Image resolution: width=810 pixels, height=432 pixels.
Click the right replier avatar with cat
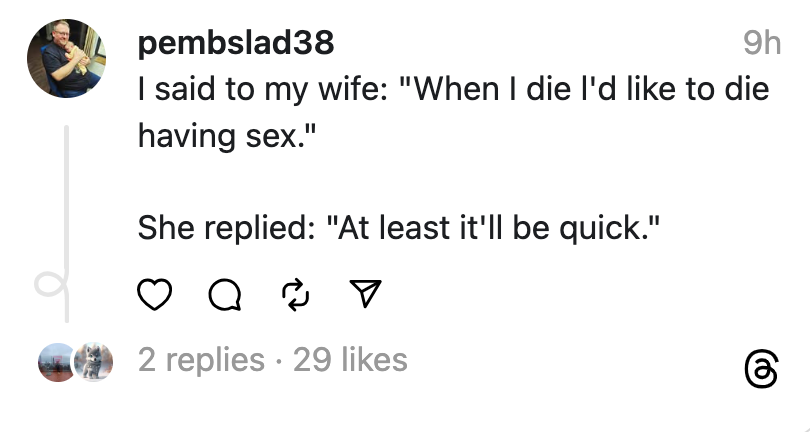click(93, 361)
